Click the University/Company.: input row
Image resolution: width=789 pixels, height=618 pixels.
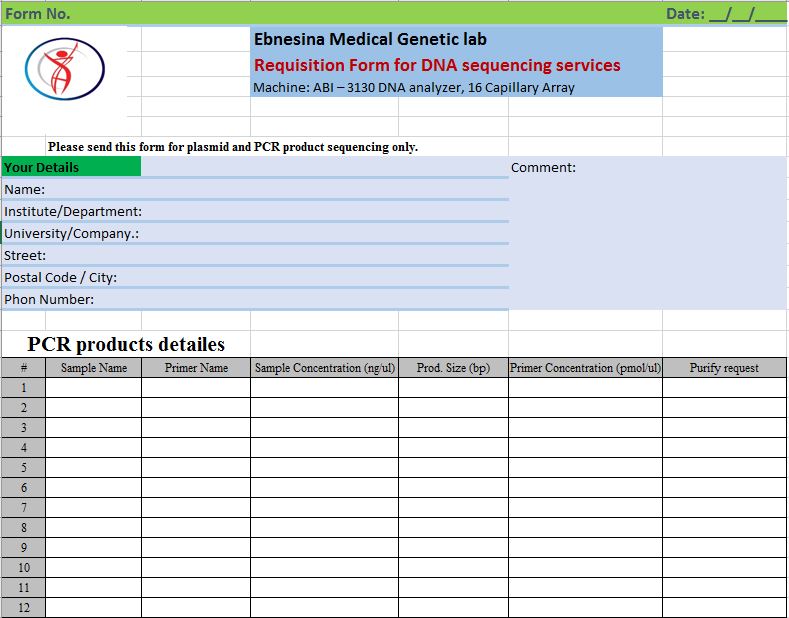[255, 234]
